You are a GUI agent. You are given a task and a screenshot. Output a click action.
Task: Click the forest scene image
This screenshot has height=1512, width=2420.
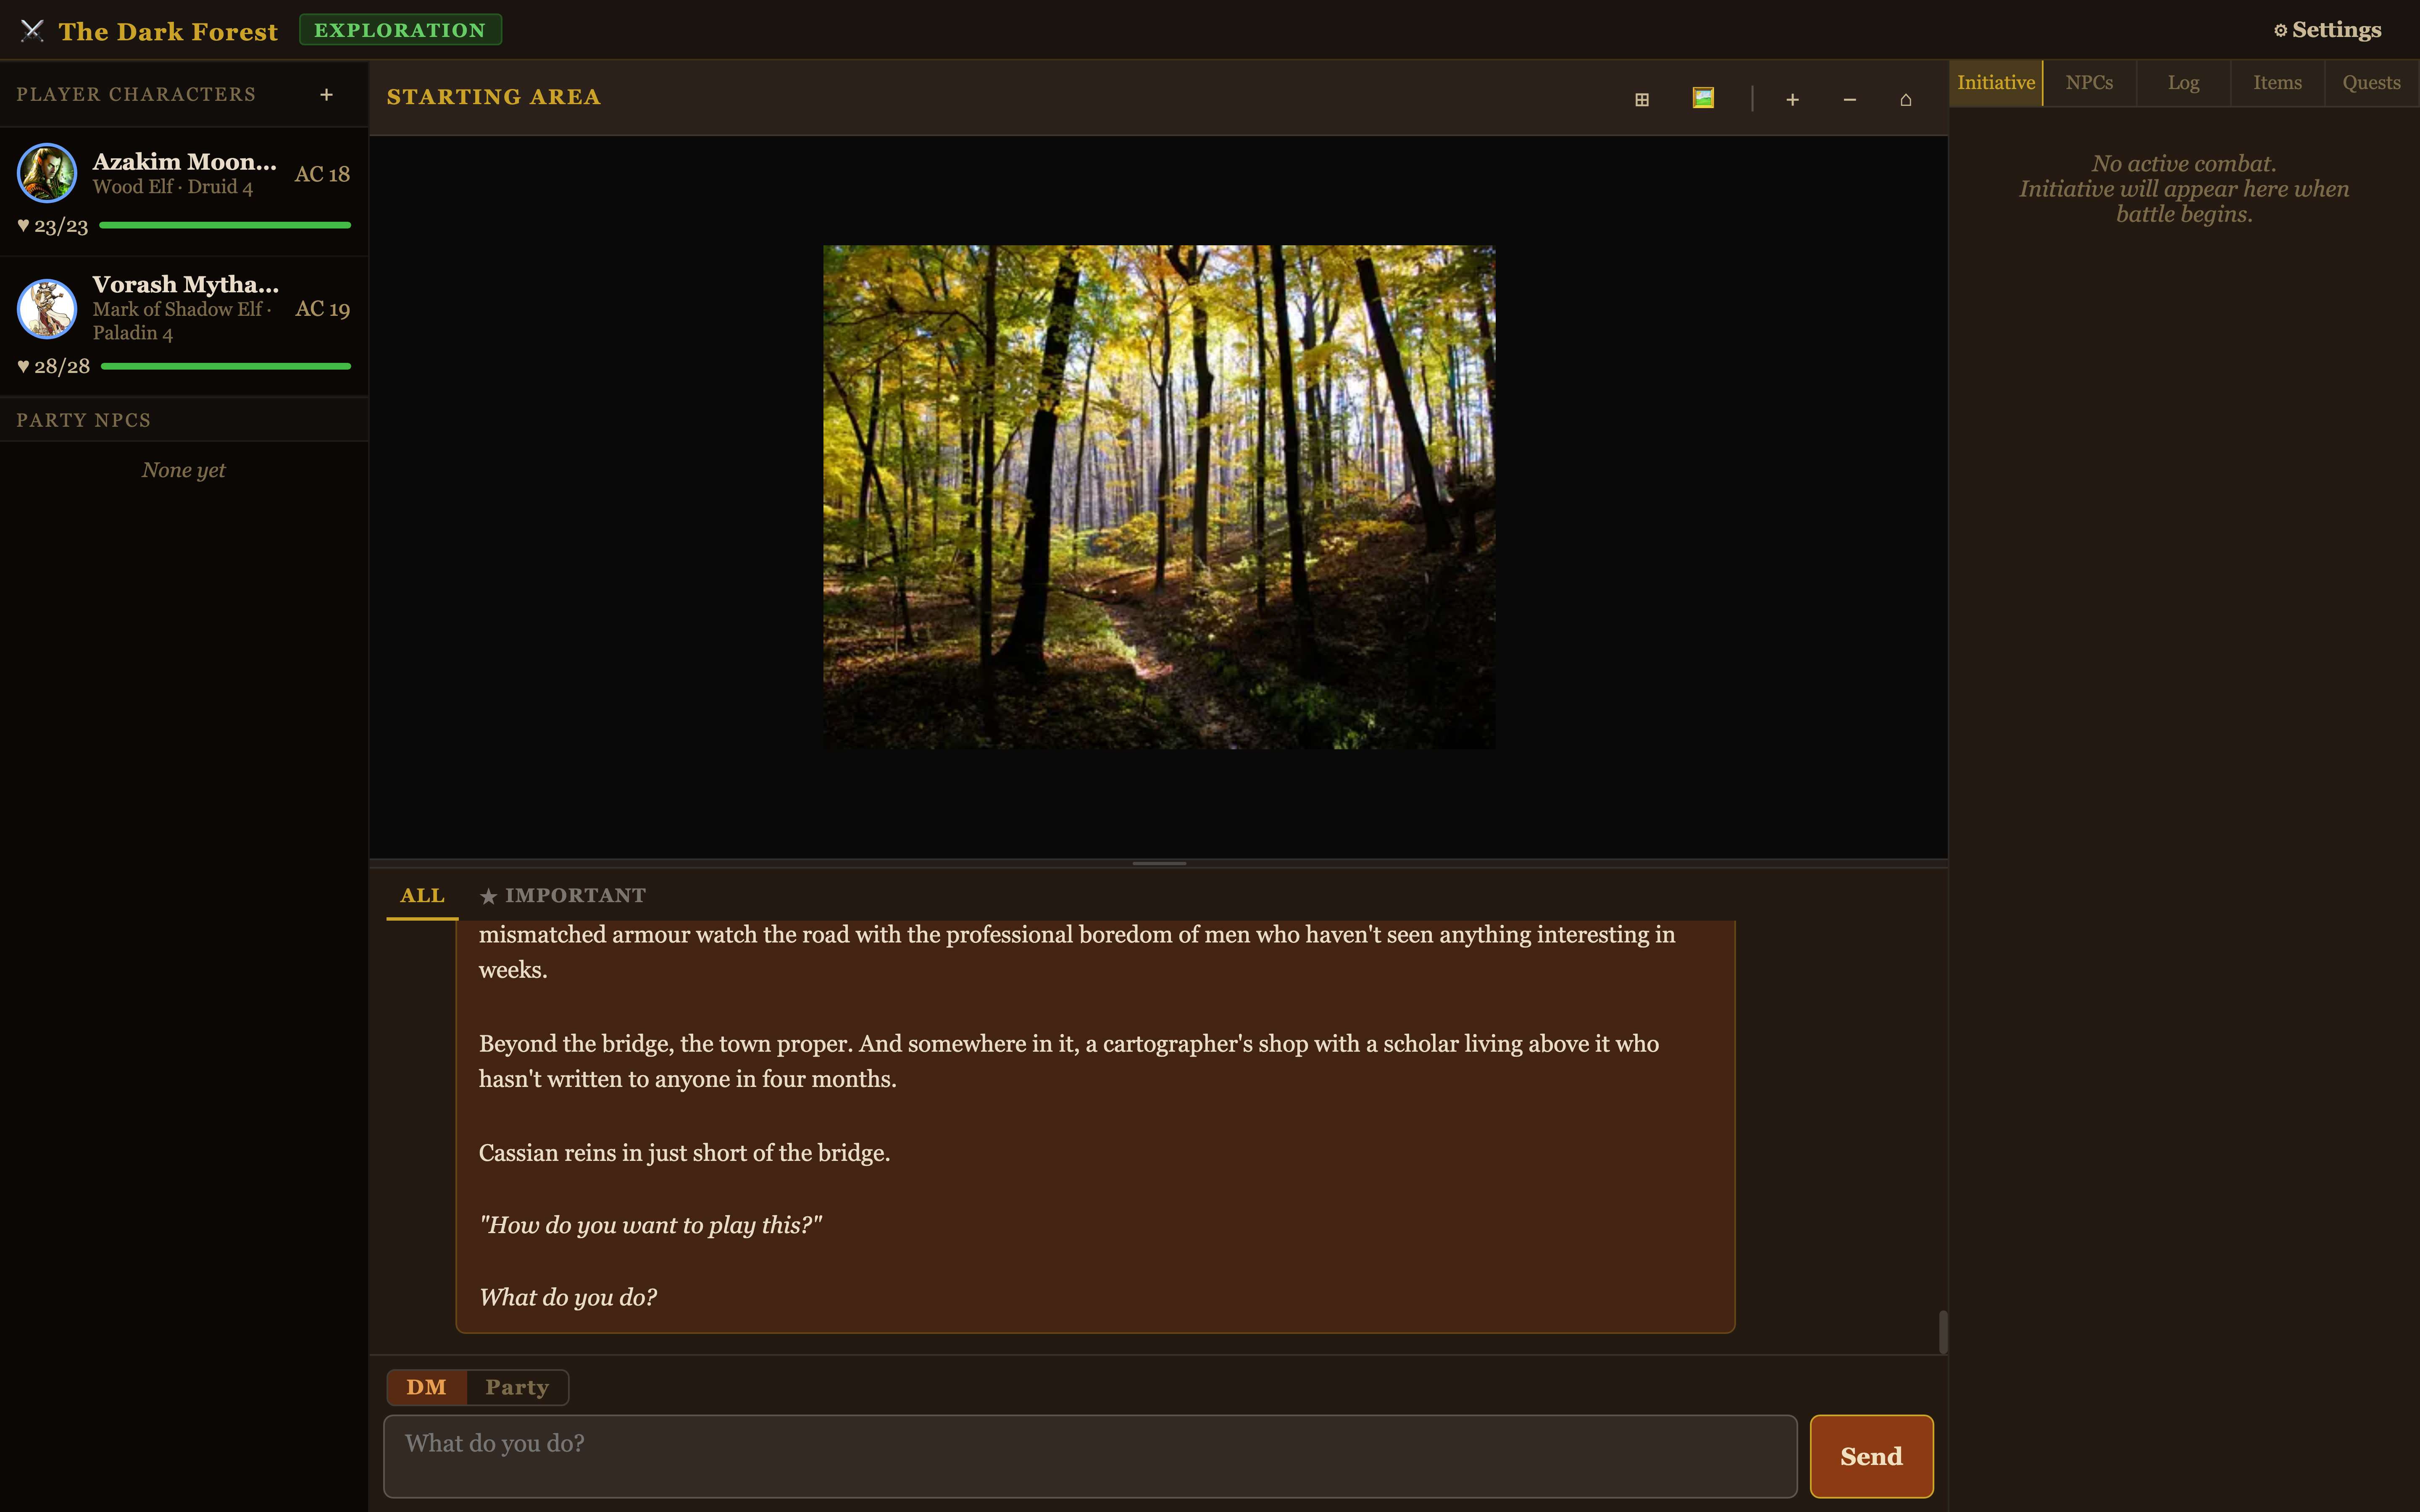[1159, 497]
